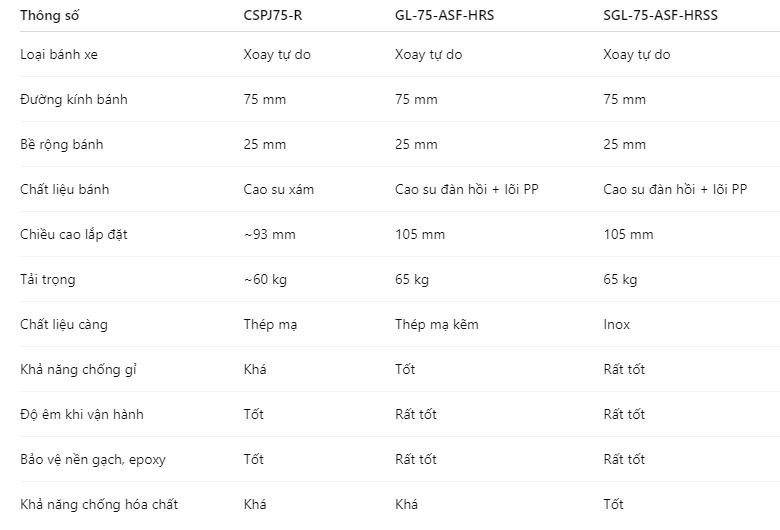Click the Đường kính bánh row label
Screen dimensions: 780x530
(74, 100)
